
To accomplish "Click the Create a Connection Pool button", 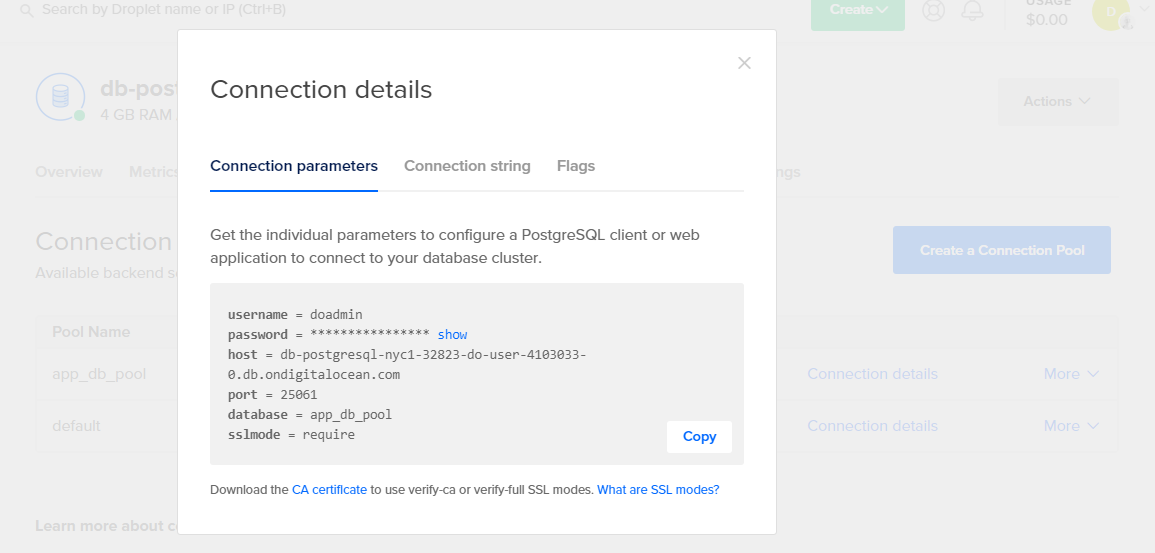I will coord(1001,250).
